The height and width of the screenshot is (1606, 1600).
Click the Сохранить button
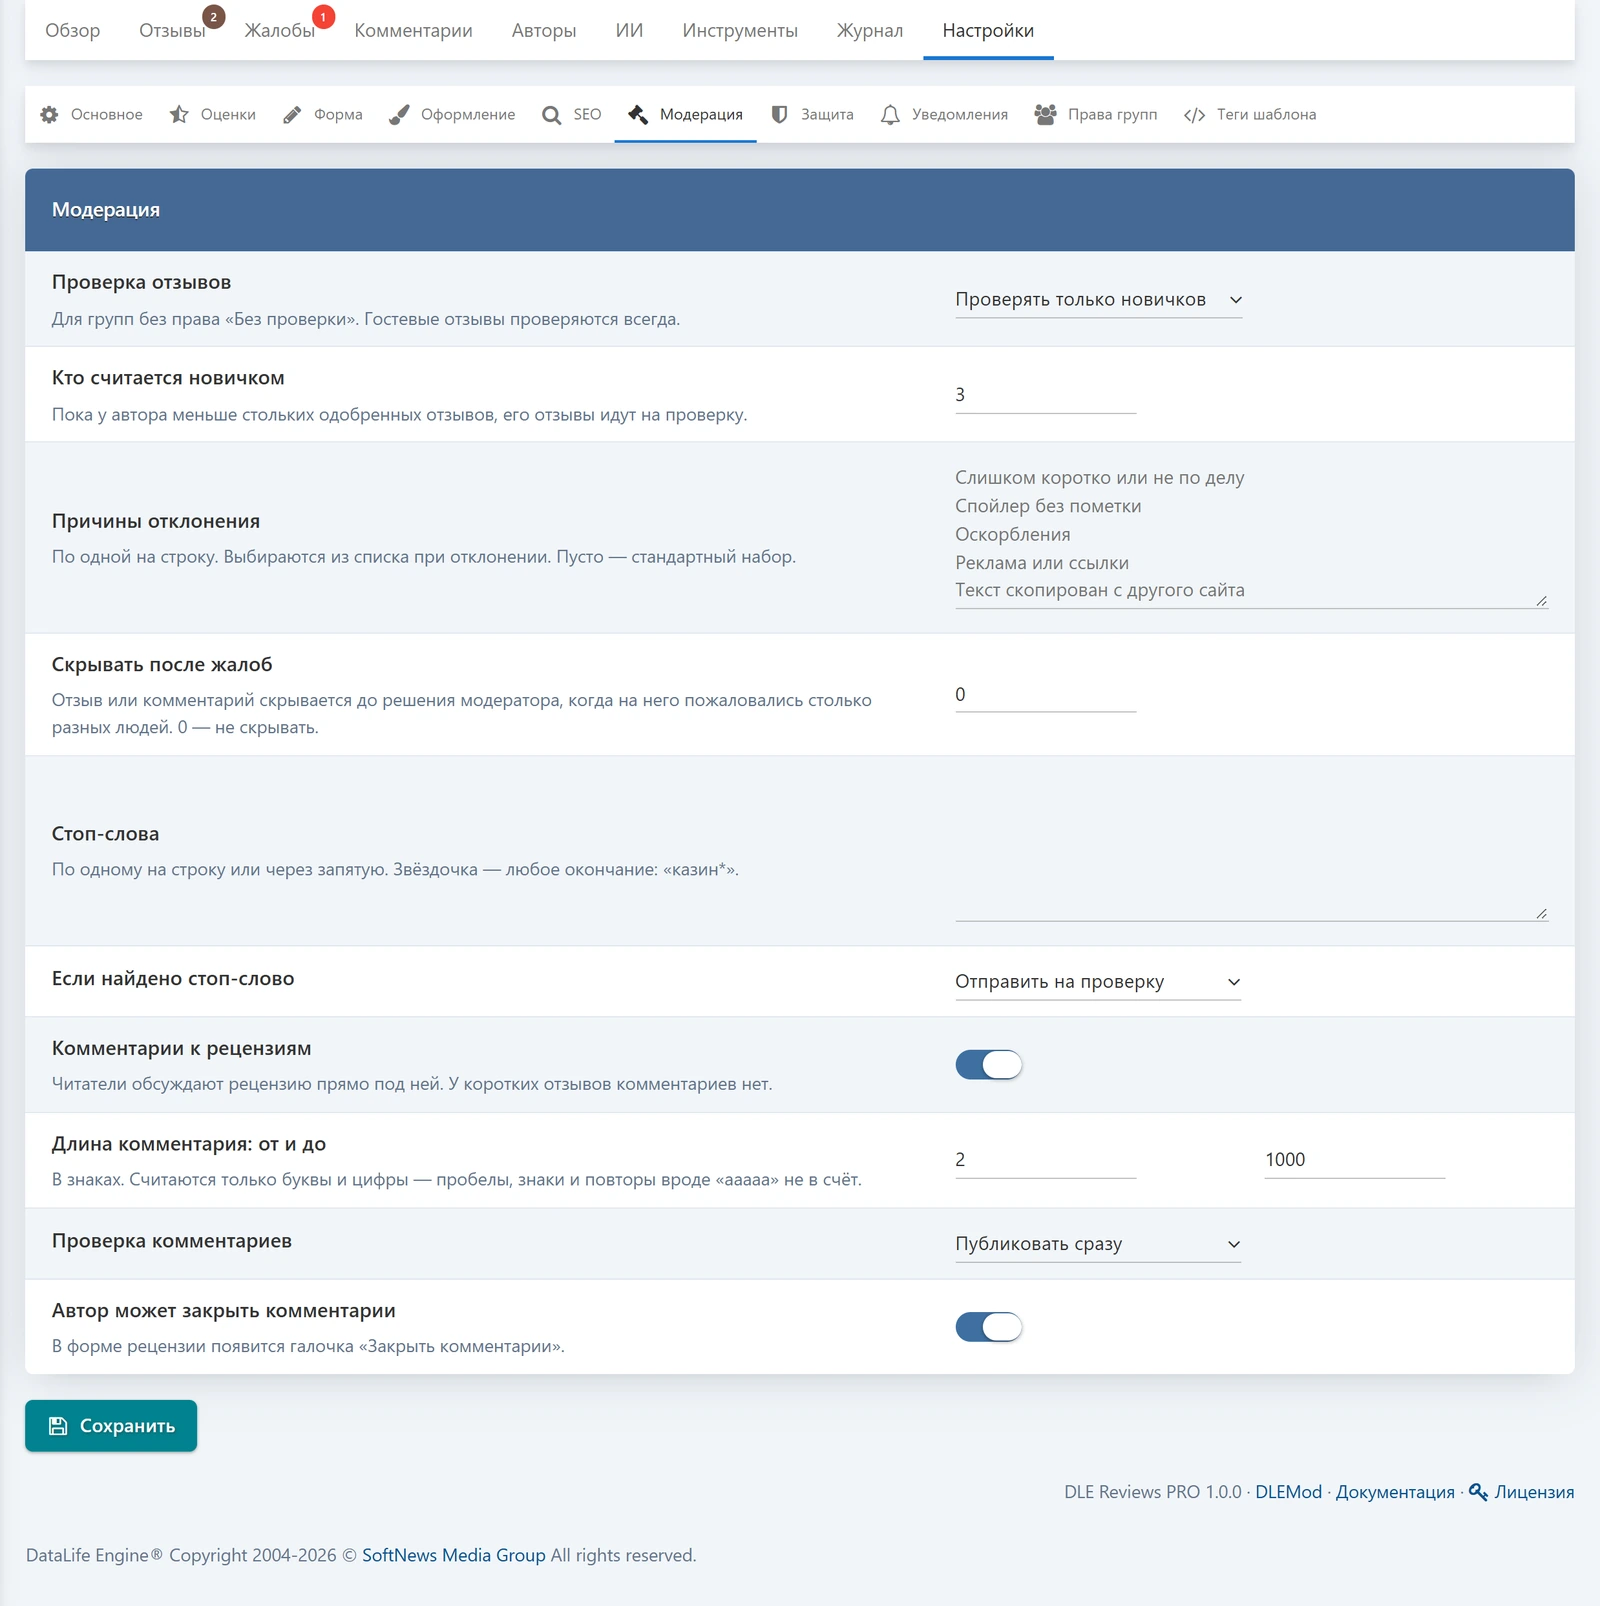pos(111,1426)
